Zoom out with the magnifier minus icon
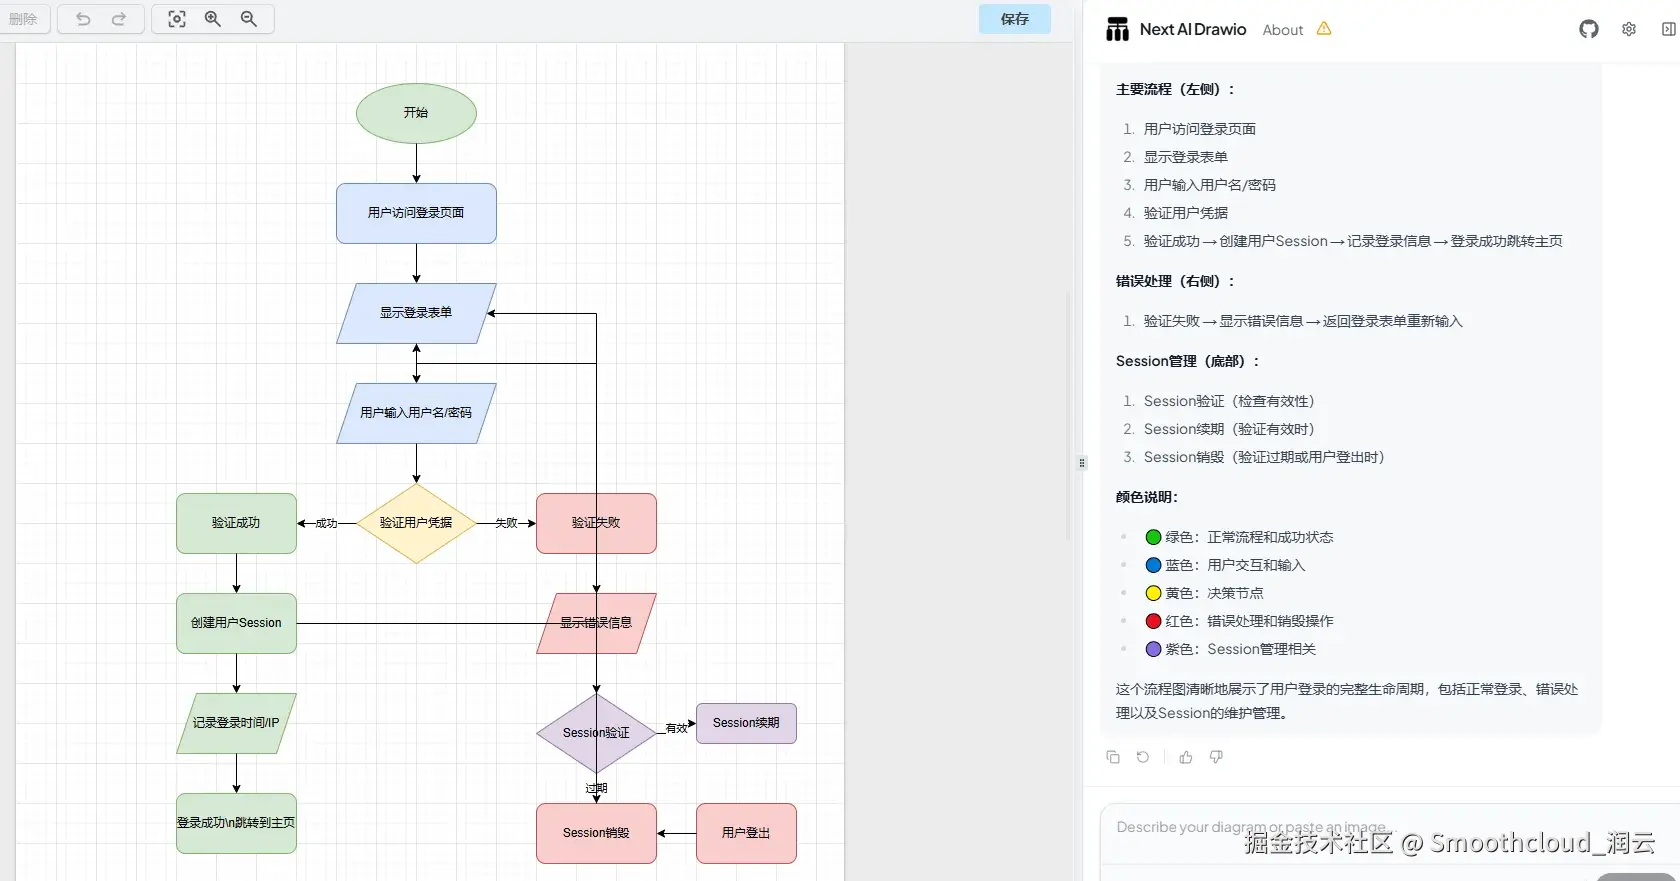The image size is (1680, 881). (249, 19)
